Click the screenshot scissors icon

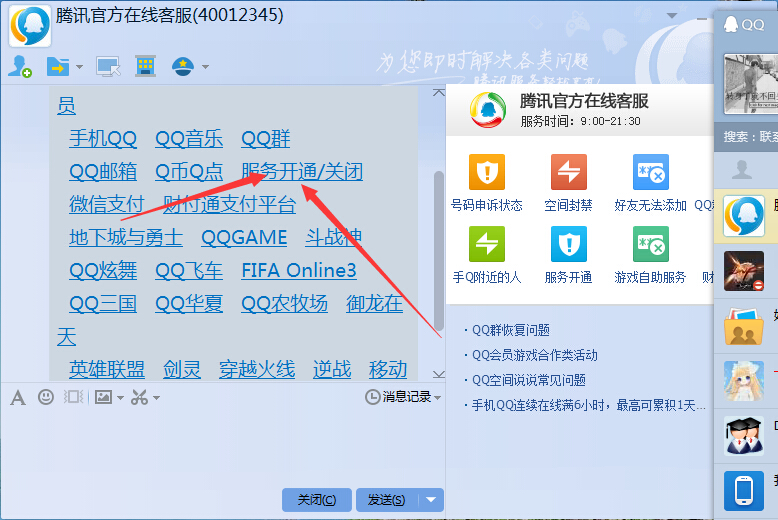pos(139,397)
